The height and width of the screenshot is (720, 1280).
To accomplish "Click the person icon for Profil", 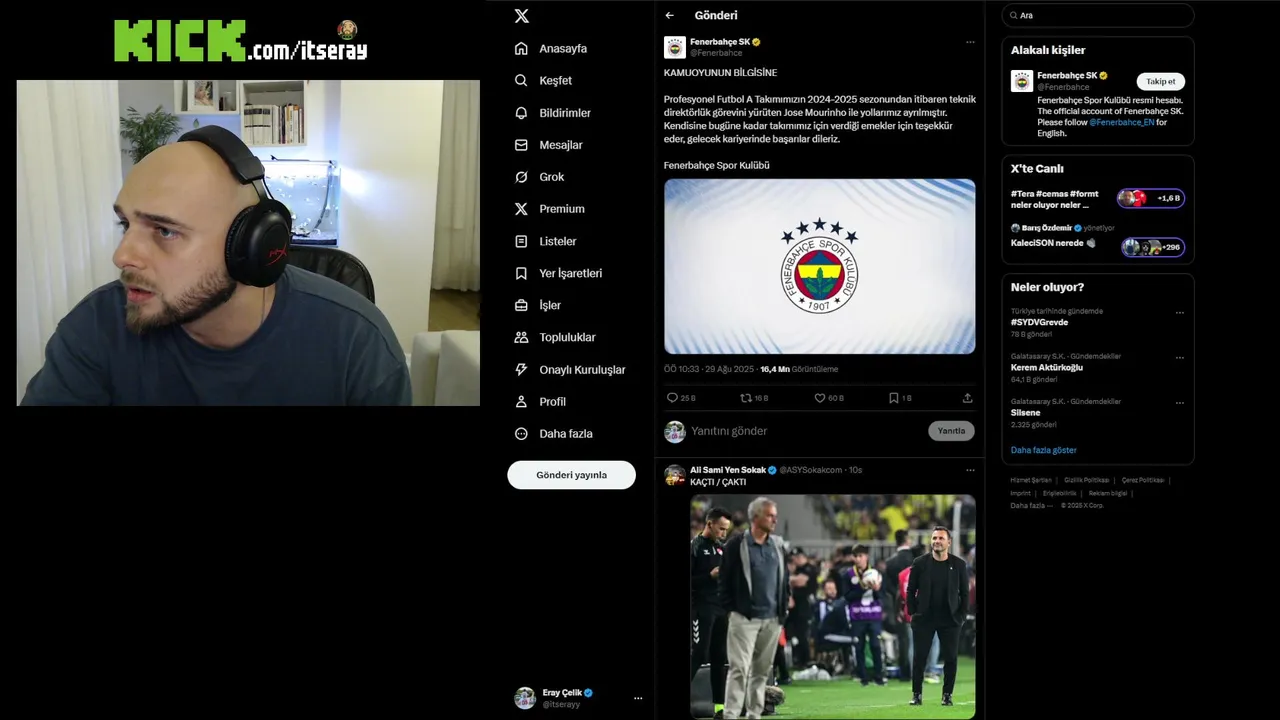I will coord(521,401).
